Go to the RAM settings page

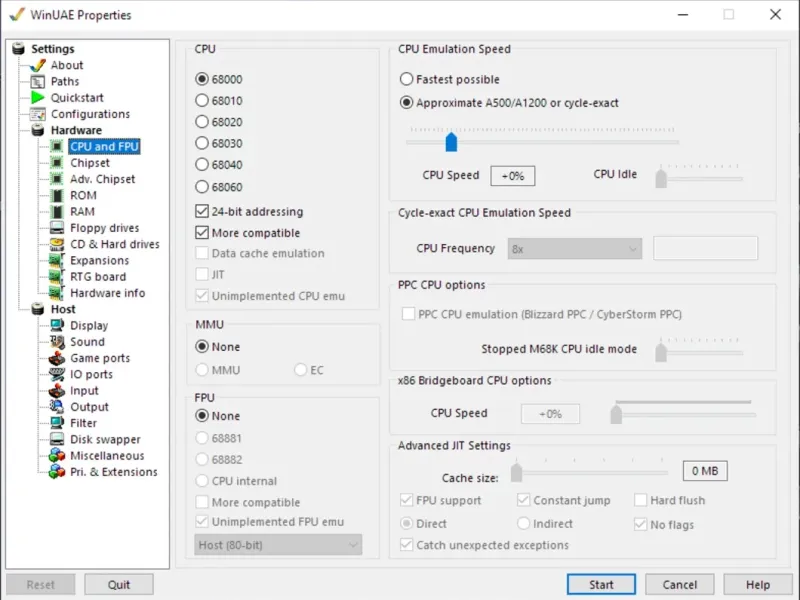pos(82,212)
